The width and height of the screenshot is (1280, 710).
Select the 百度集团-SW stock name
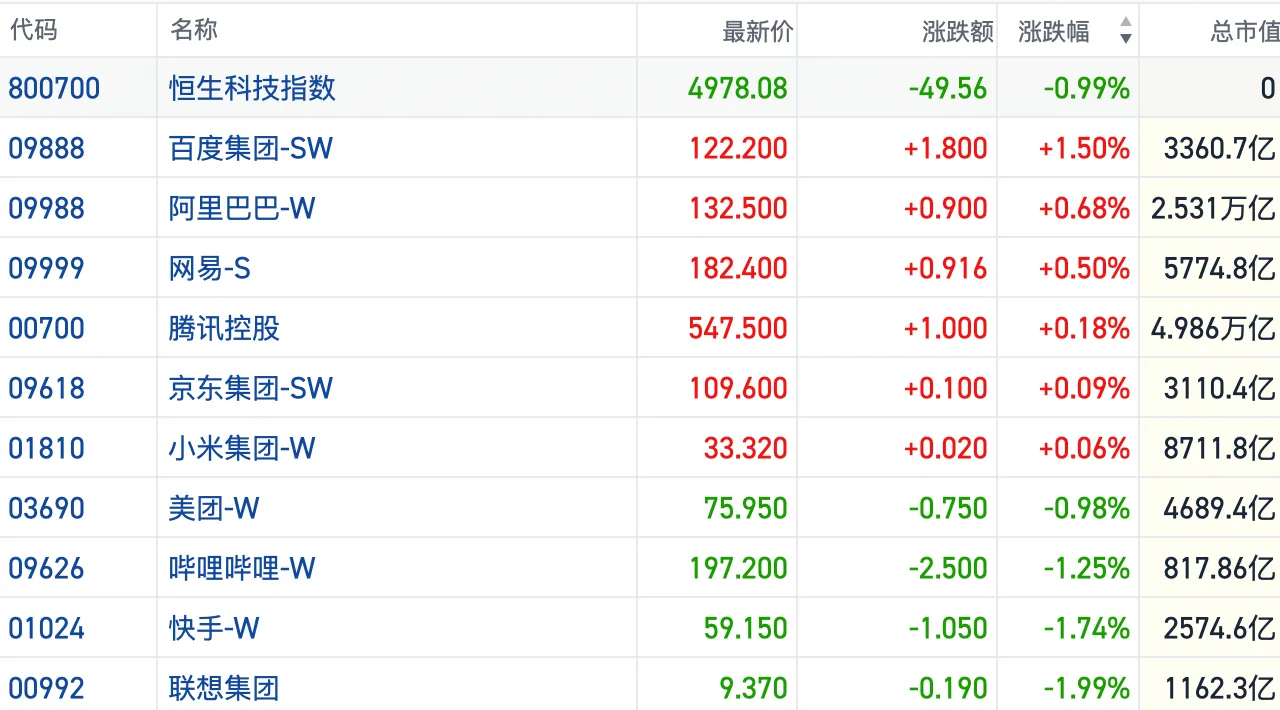[x=250, y=148]
